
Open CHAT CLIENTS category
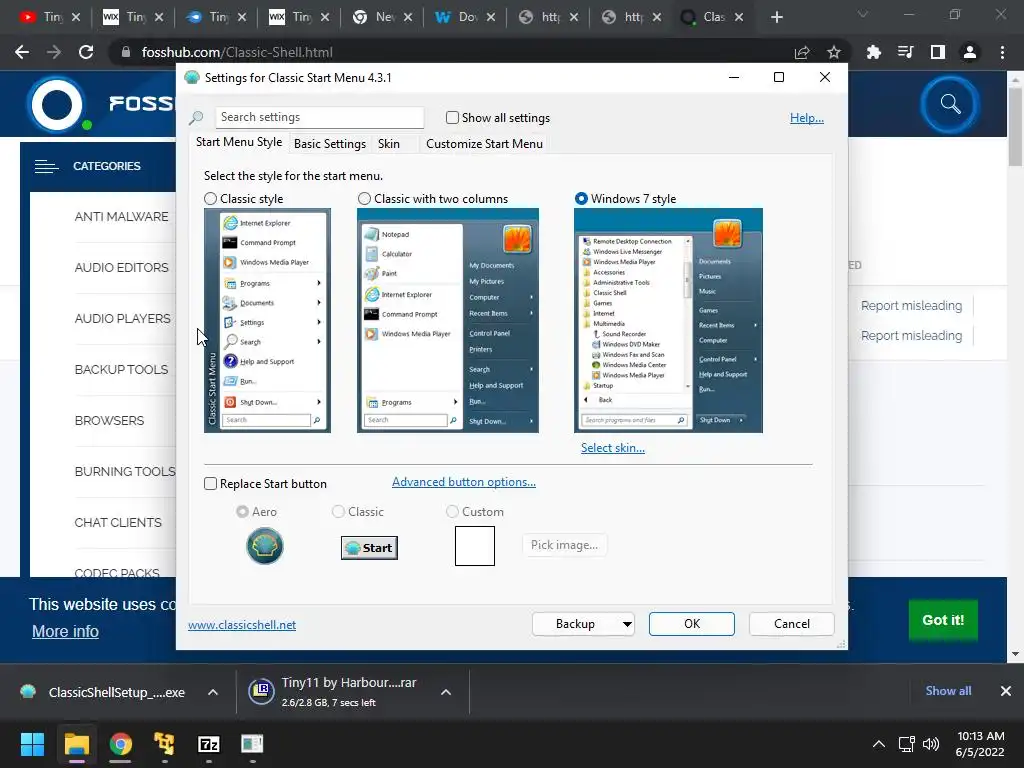118,522
